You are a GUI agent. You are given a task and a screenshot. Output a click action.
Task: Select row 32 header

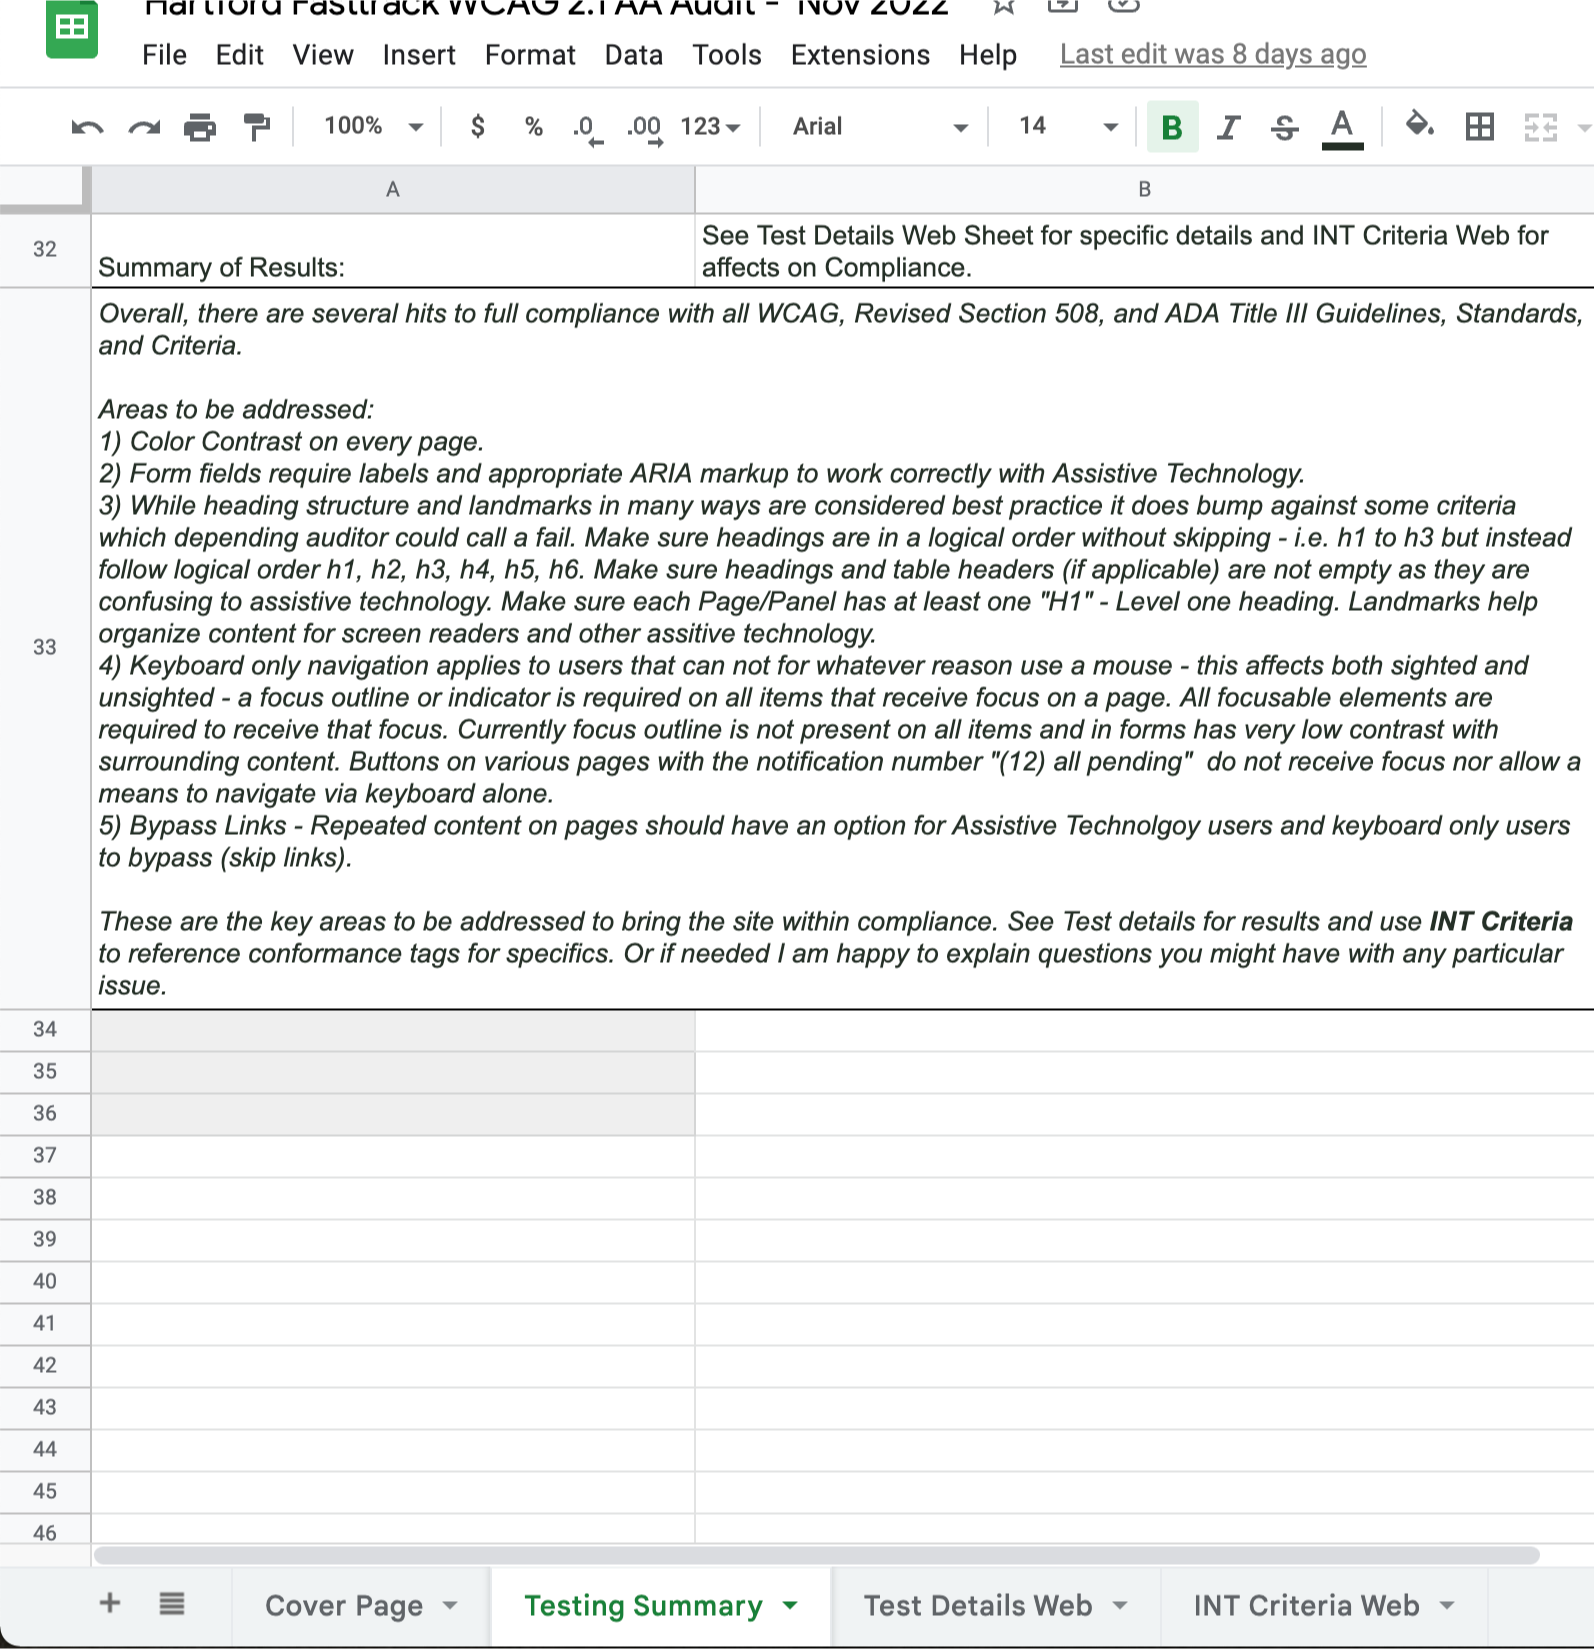point(45,250)
